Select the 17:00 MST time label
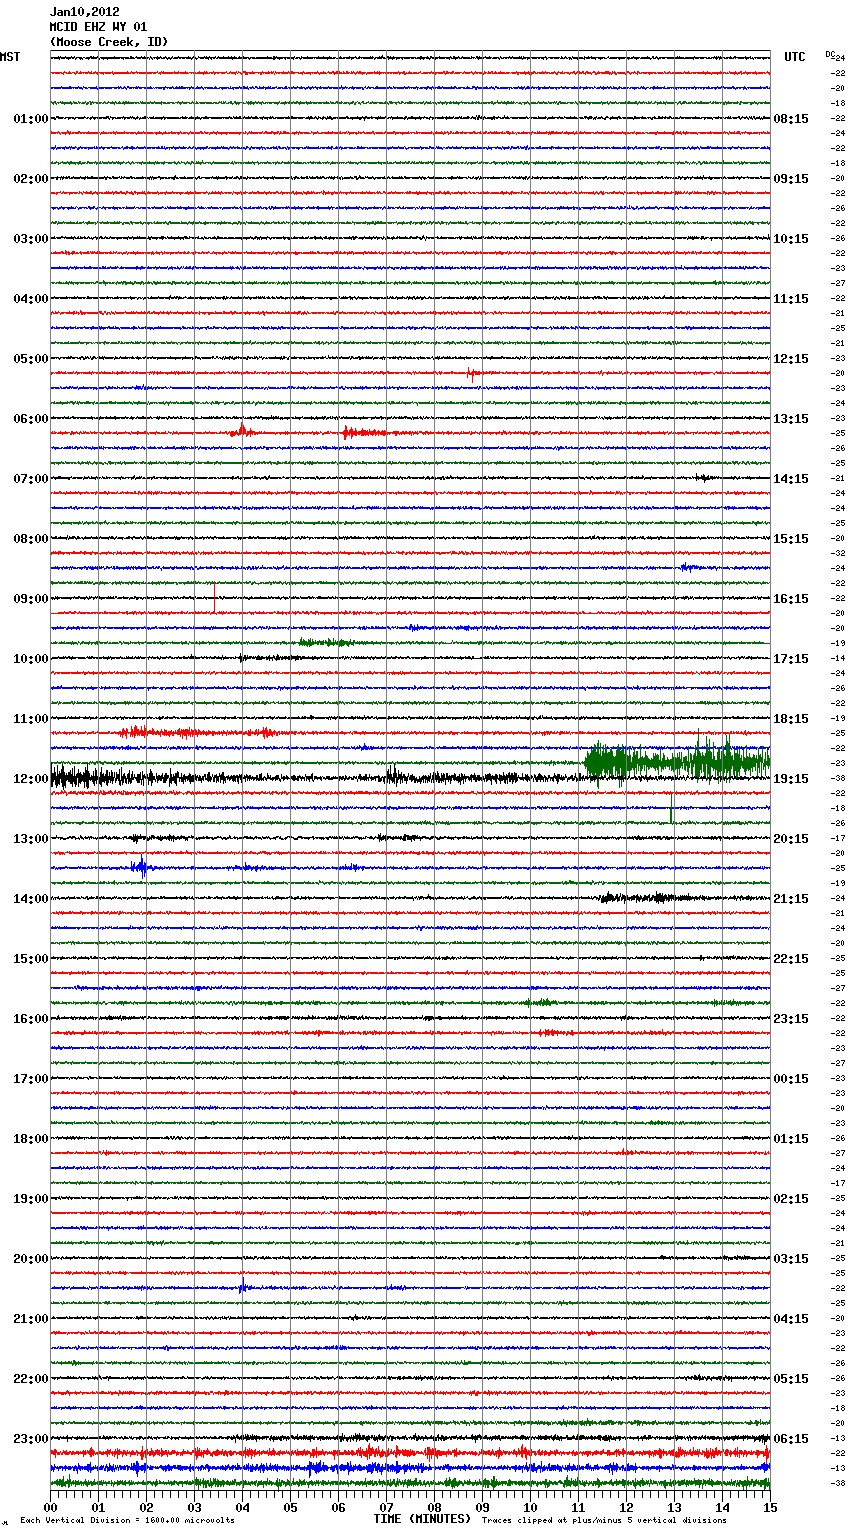 click(30, 1079)
